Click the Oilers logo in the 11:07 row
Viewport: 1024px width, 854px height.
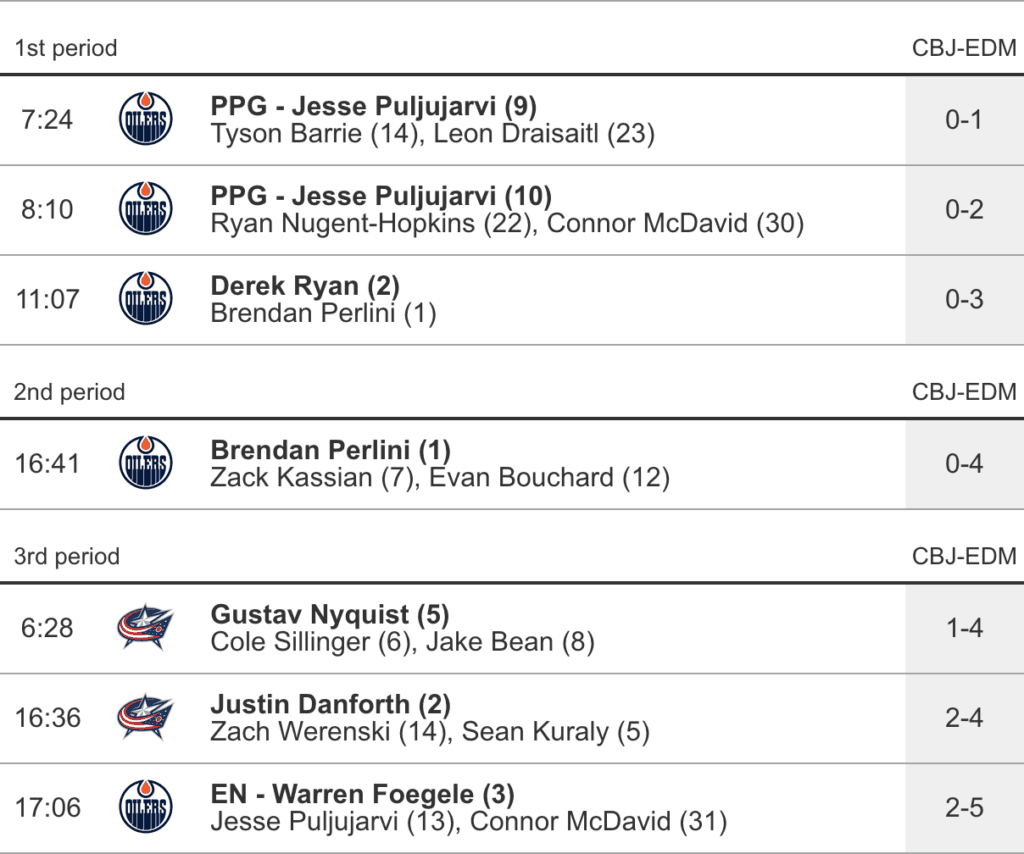tap(145, 299)
